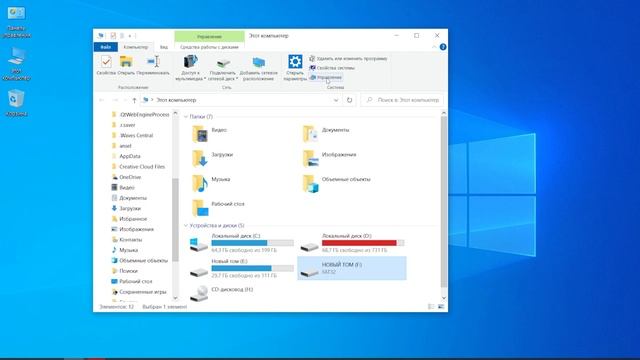Image resolution: width=640 pixels, height=360 pixels.
Task: Switch to details view in status bar
Action: (x=431, y=307)
